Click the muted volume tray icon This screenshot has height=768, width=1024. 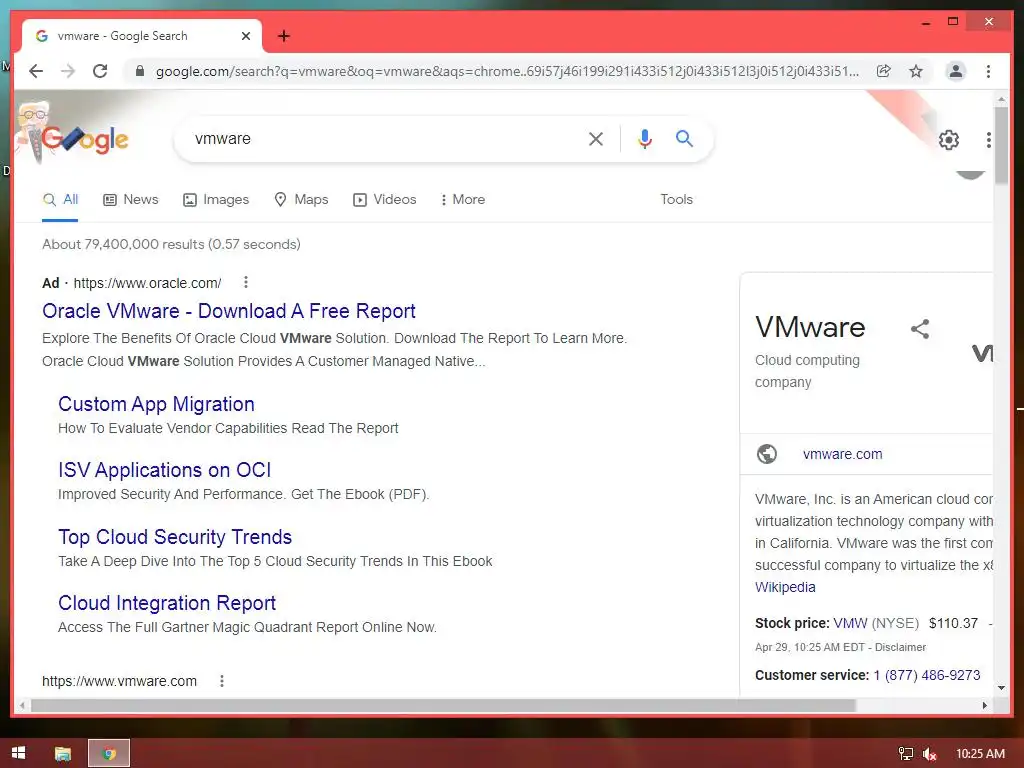(929, 754)
